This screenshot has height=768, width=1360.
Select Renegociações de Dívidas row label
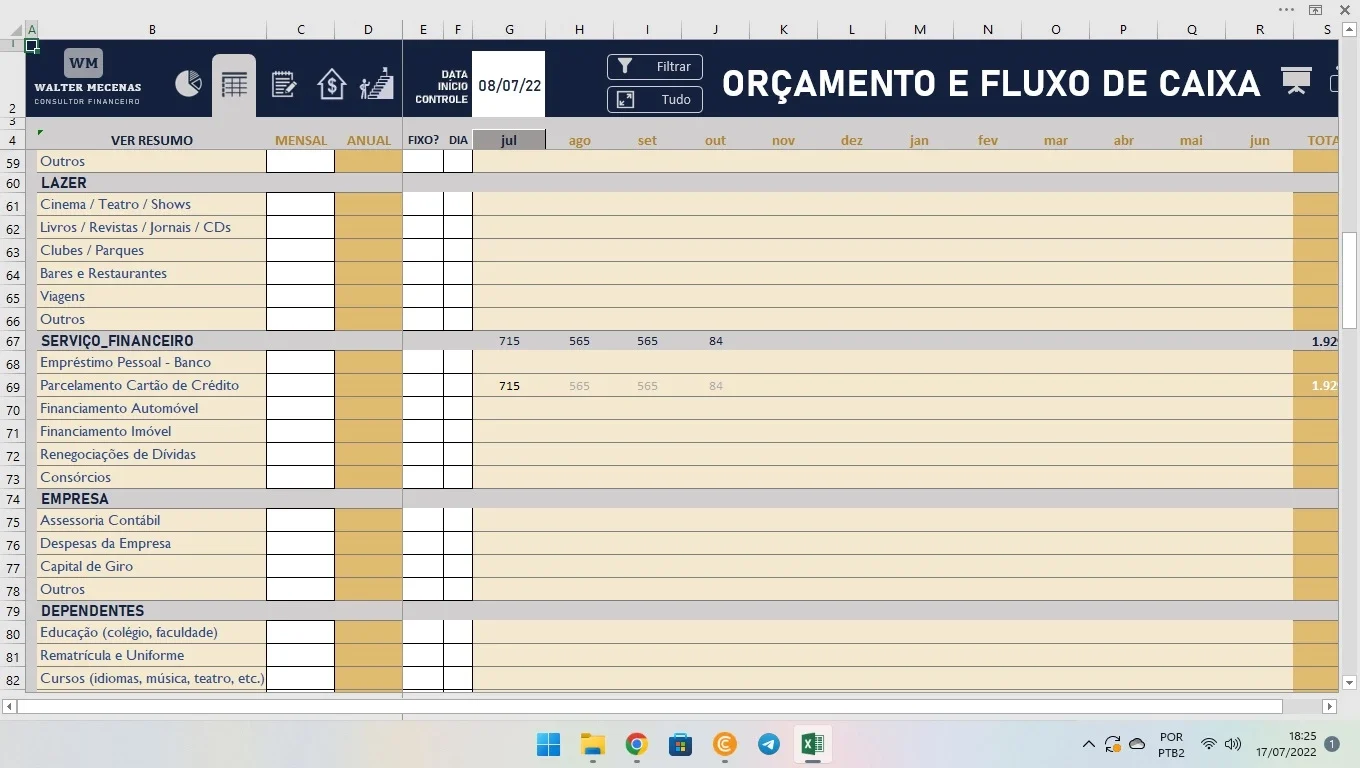(118, 454)
